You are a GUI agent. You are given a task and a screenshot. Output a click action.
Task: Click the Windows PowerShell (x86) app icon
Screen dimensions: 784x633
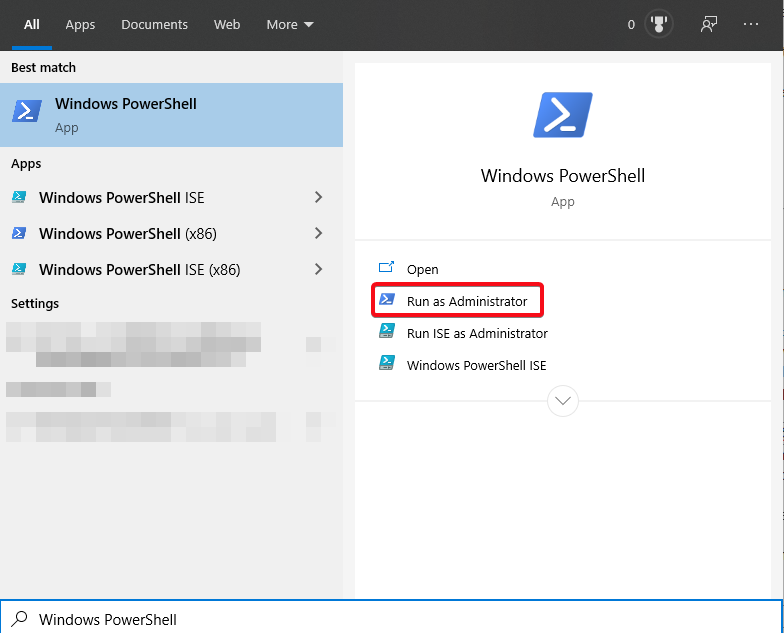(x=19, y=234)
